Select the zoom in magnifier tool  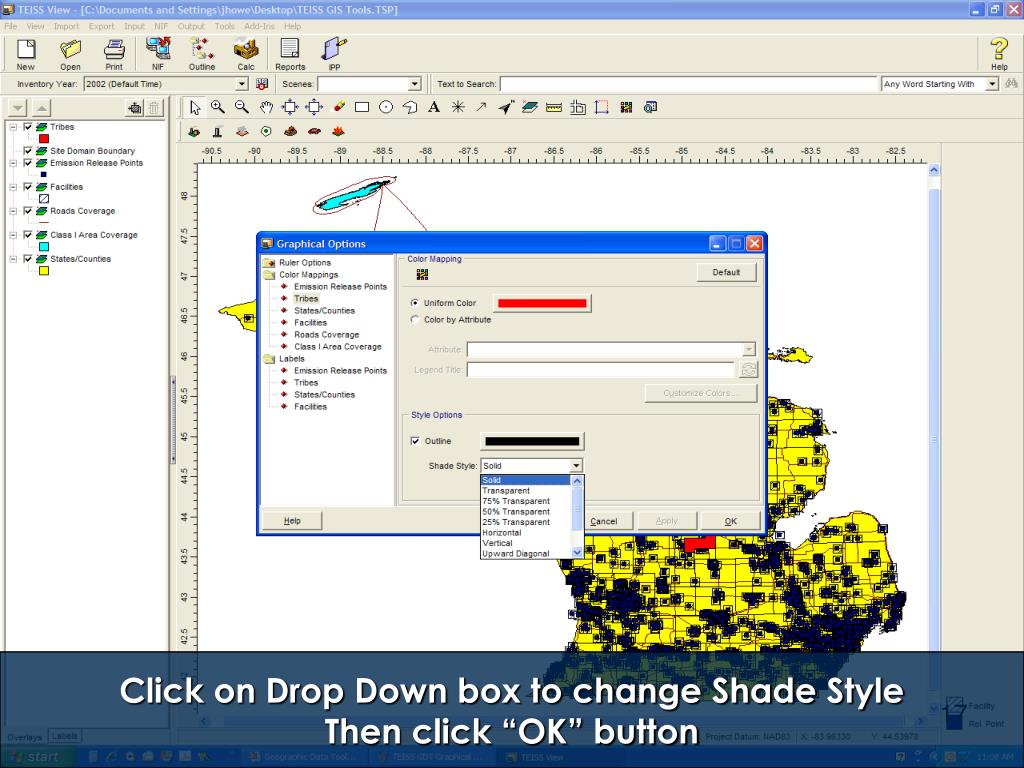coord(217,107)
